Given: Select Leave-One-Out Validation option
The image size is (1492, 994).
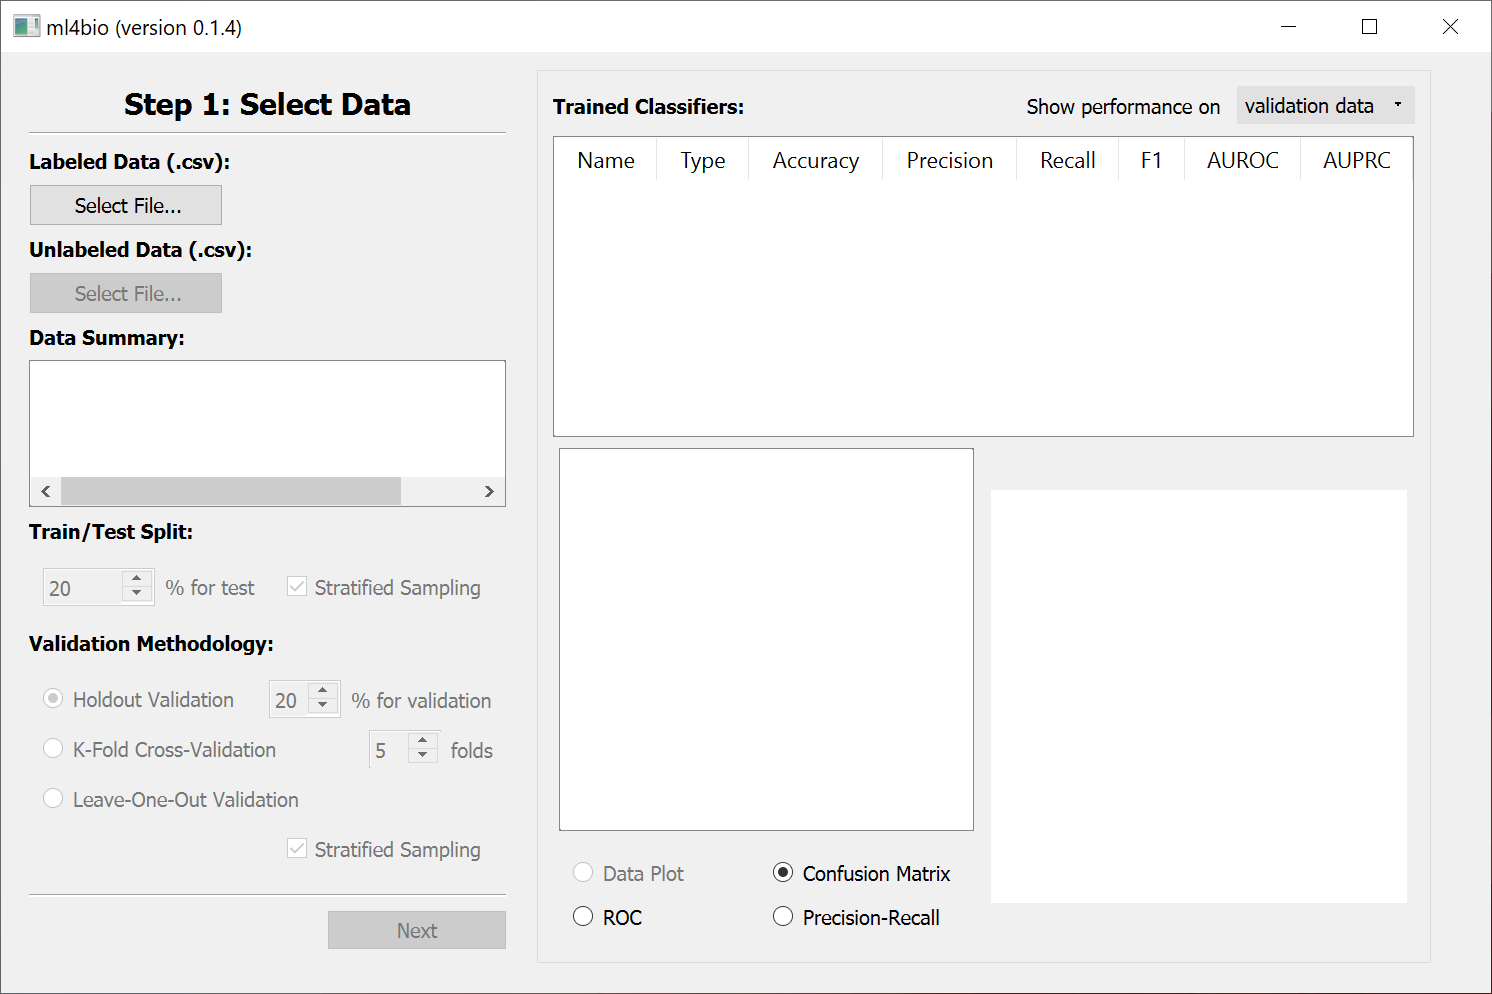Looking at the screenshot, I should pyautogui.click(x=54, y=799).
